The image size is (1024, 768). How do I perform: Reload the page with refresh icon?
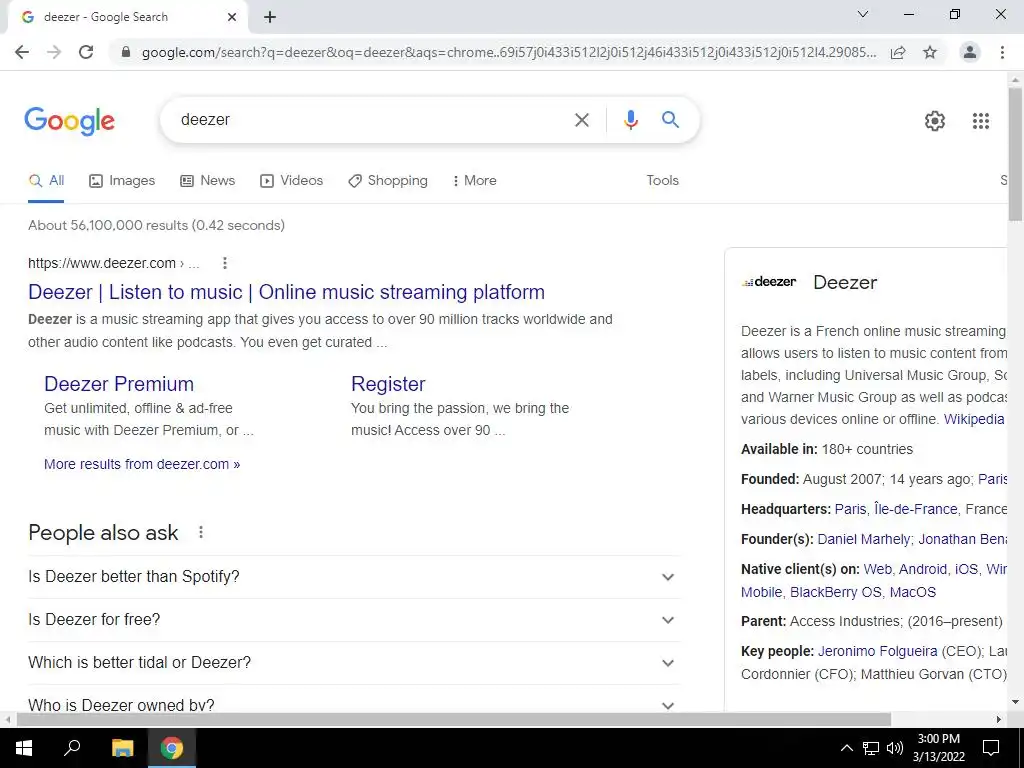point(86,52)
